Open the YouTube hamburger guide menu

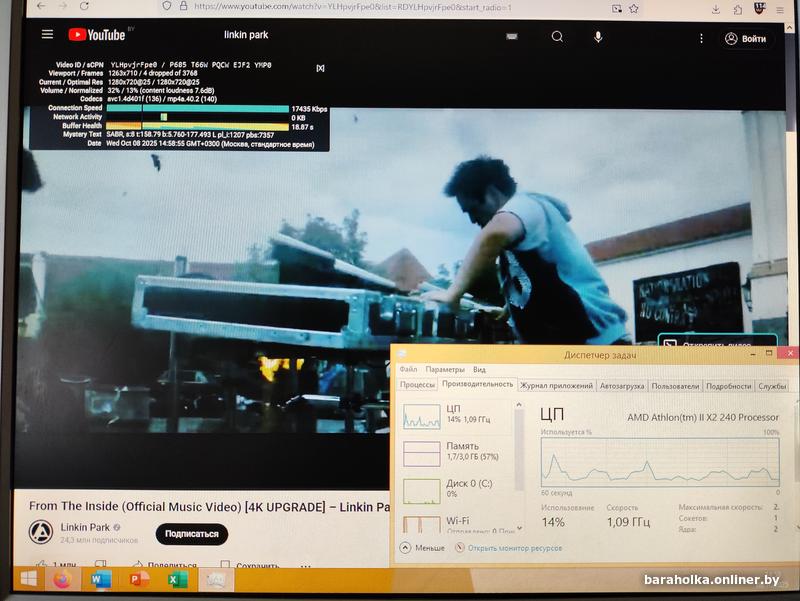47,35
